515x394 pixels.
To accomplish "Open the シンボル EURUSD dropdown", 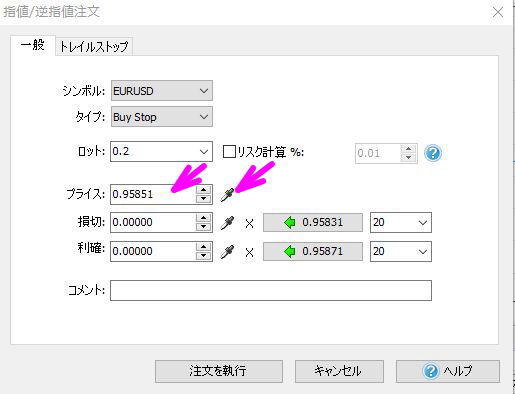I will pos(162,91).
